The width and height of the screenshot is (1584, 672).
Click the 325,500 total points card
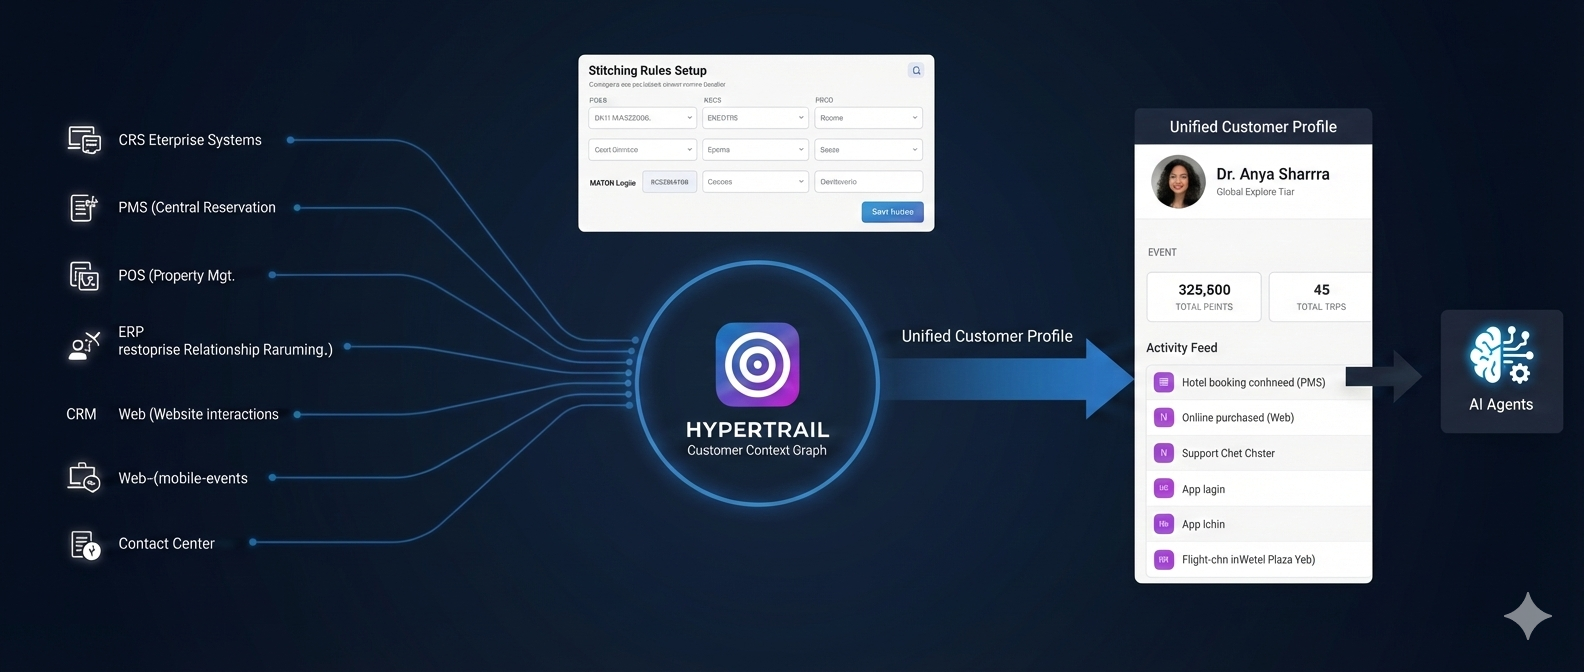point(1204,297)
